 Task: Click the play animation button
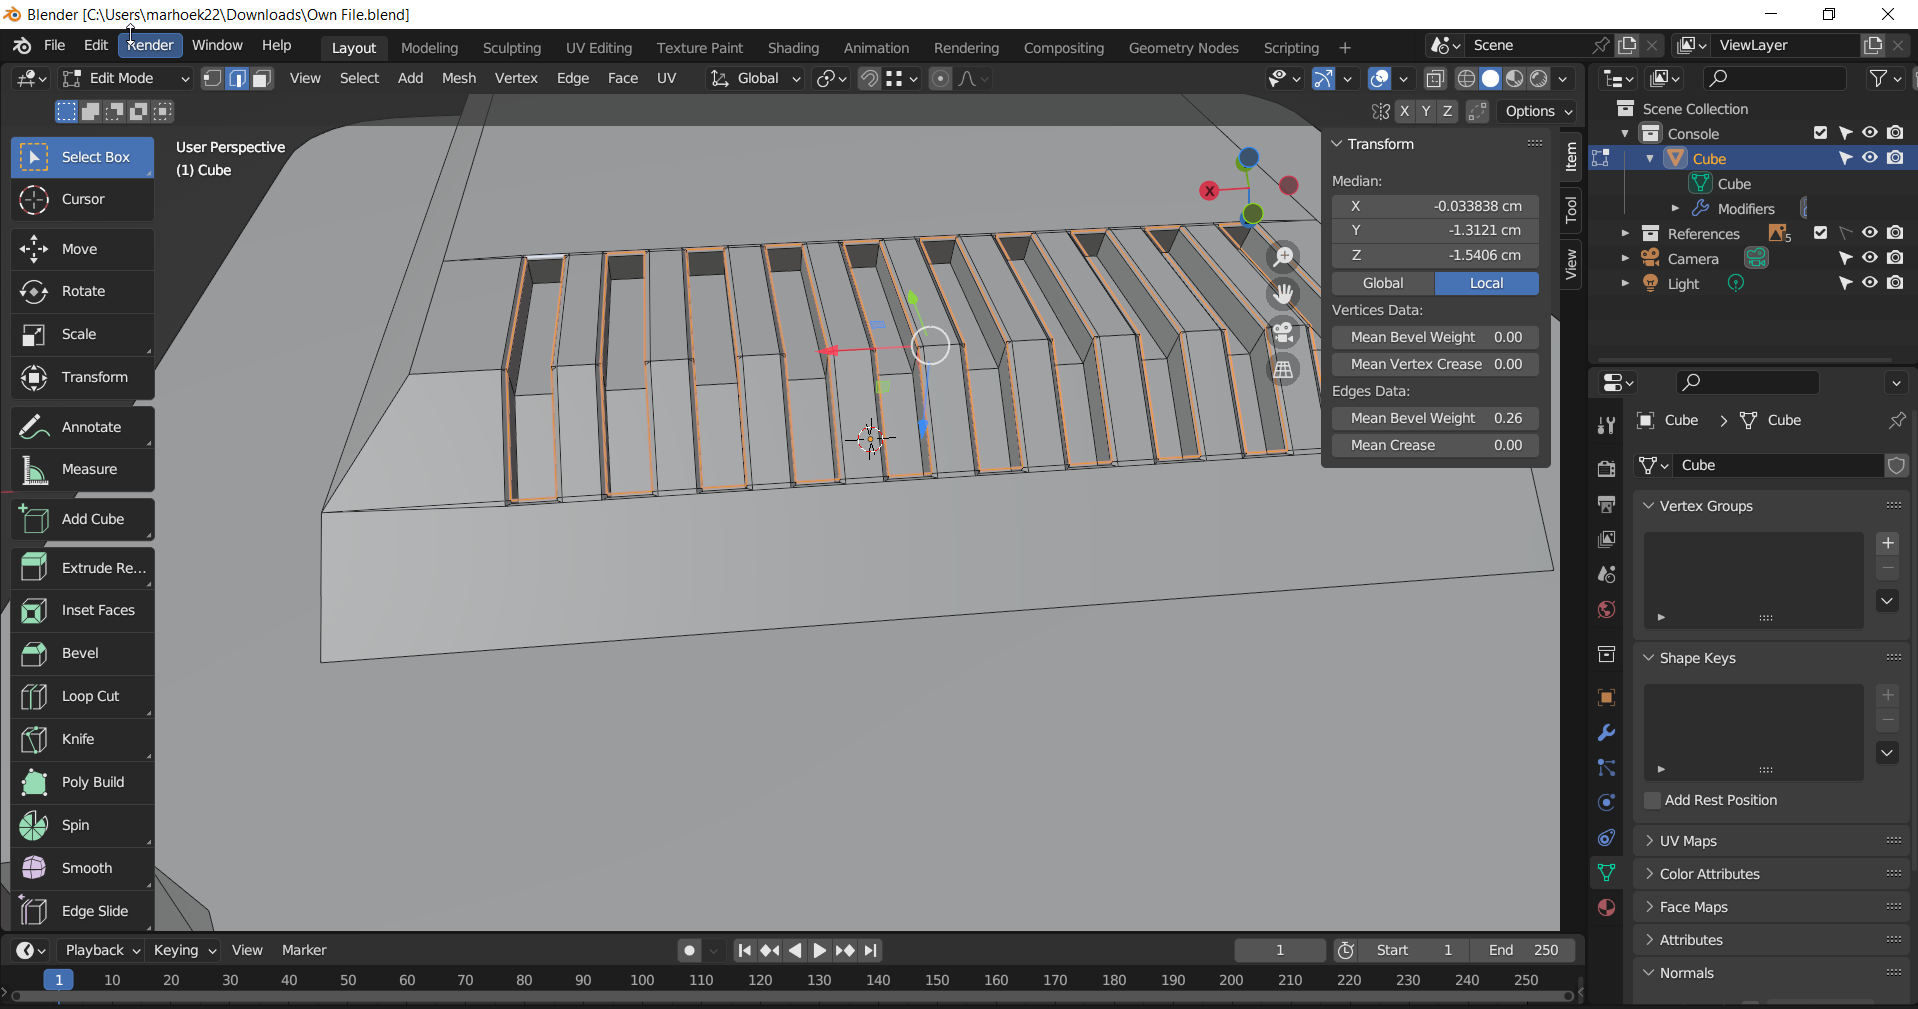819,950
